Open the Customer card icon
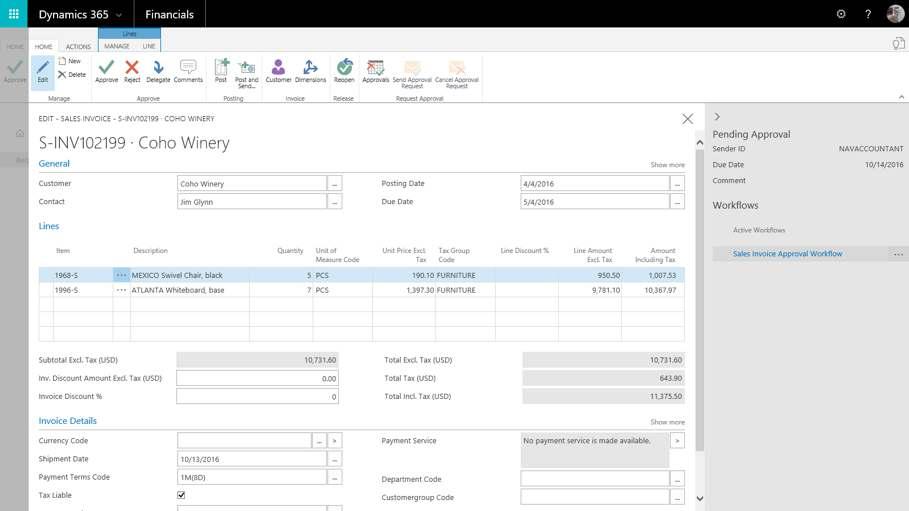 (x=278, y=71)
